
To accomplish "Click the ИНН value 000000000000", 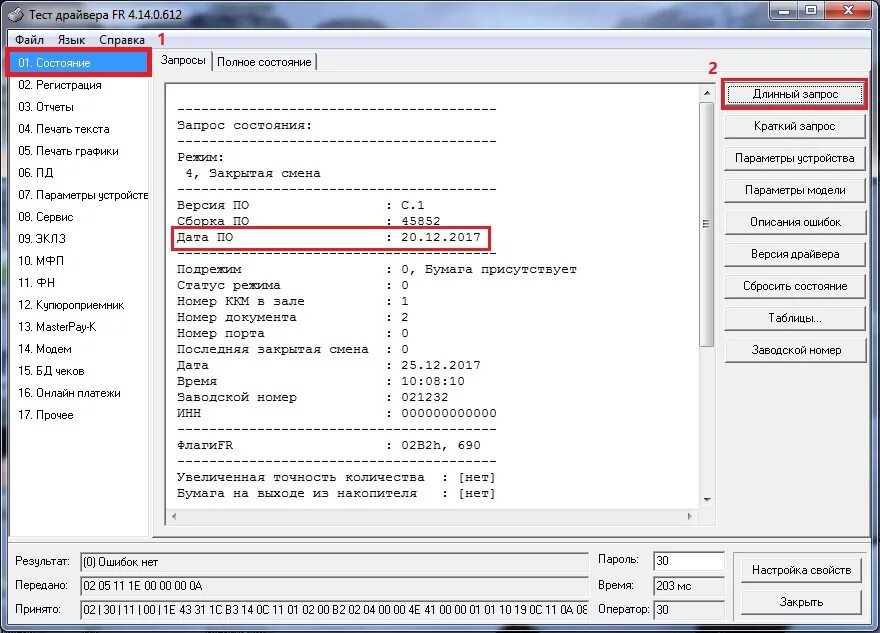I will pyautogui.click(x=448, y=414).
